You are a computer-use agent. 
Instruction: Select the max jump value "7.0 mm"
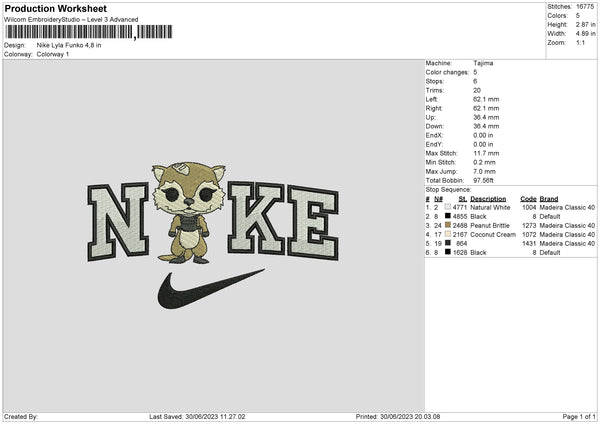484,171
